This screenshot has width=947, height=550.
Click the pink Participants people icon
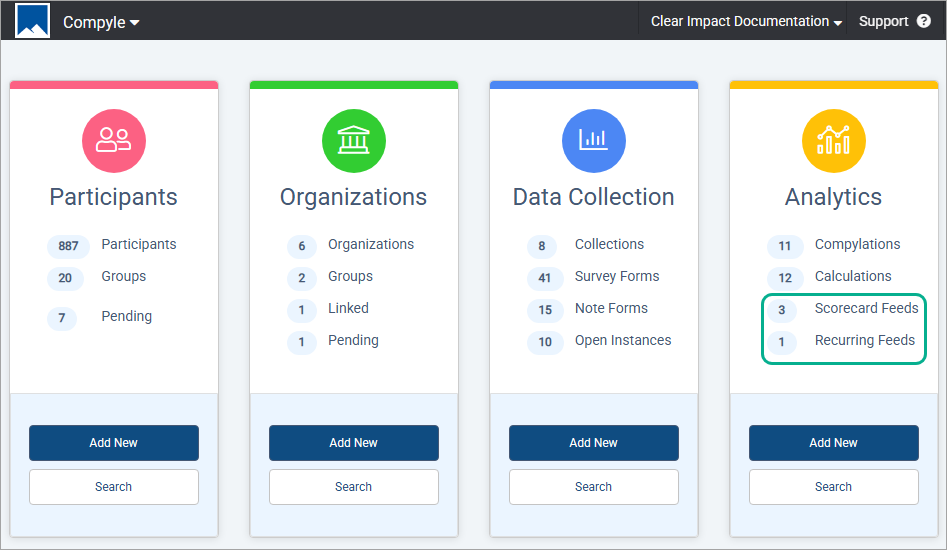(113, 141)
